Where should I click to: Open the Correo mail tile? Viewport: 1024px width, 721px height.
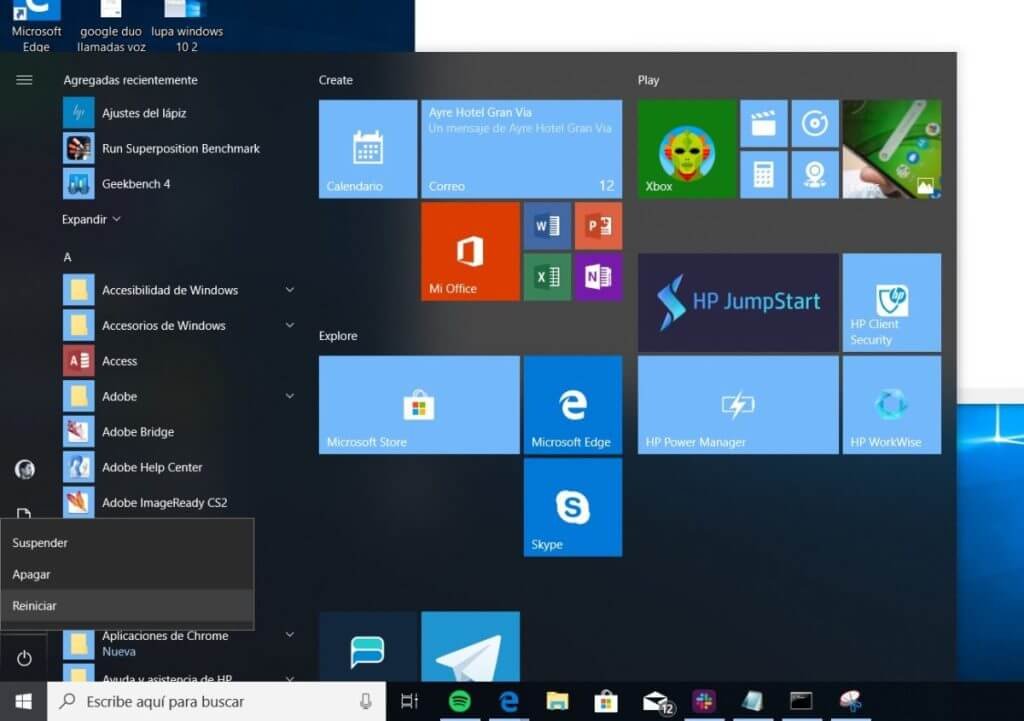521,149
